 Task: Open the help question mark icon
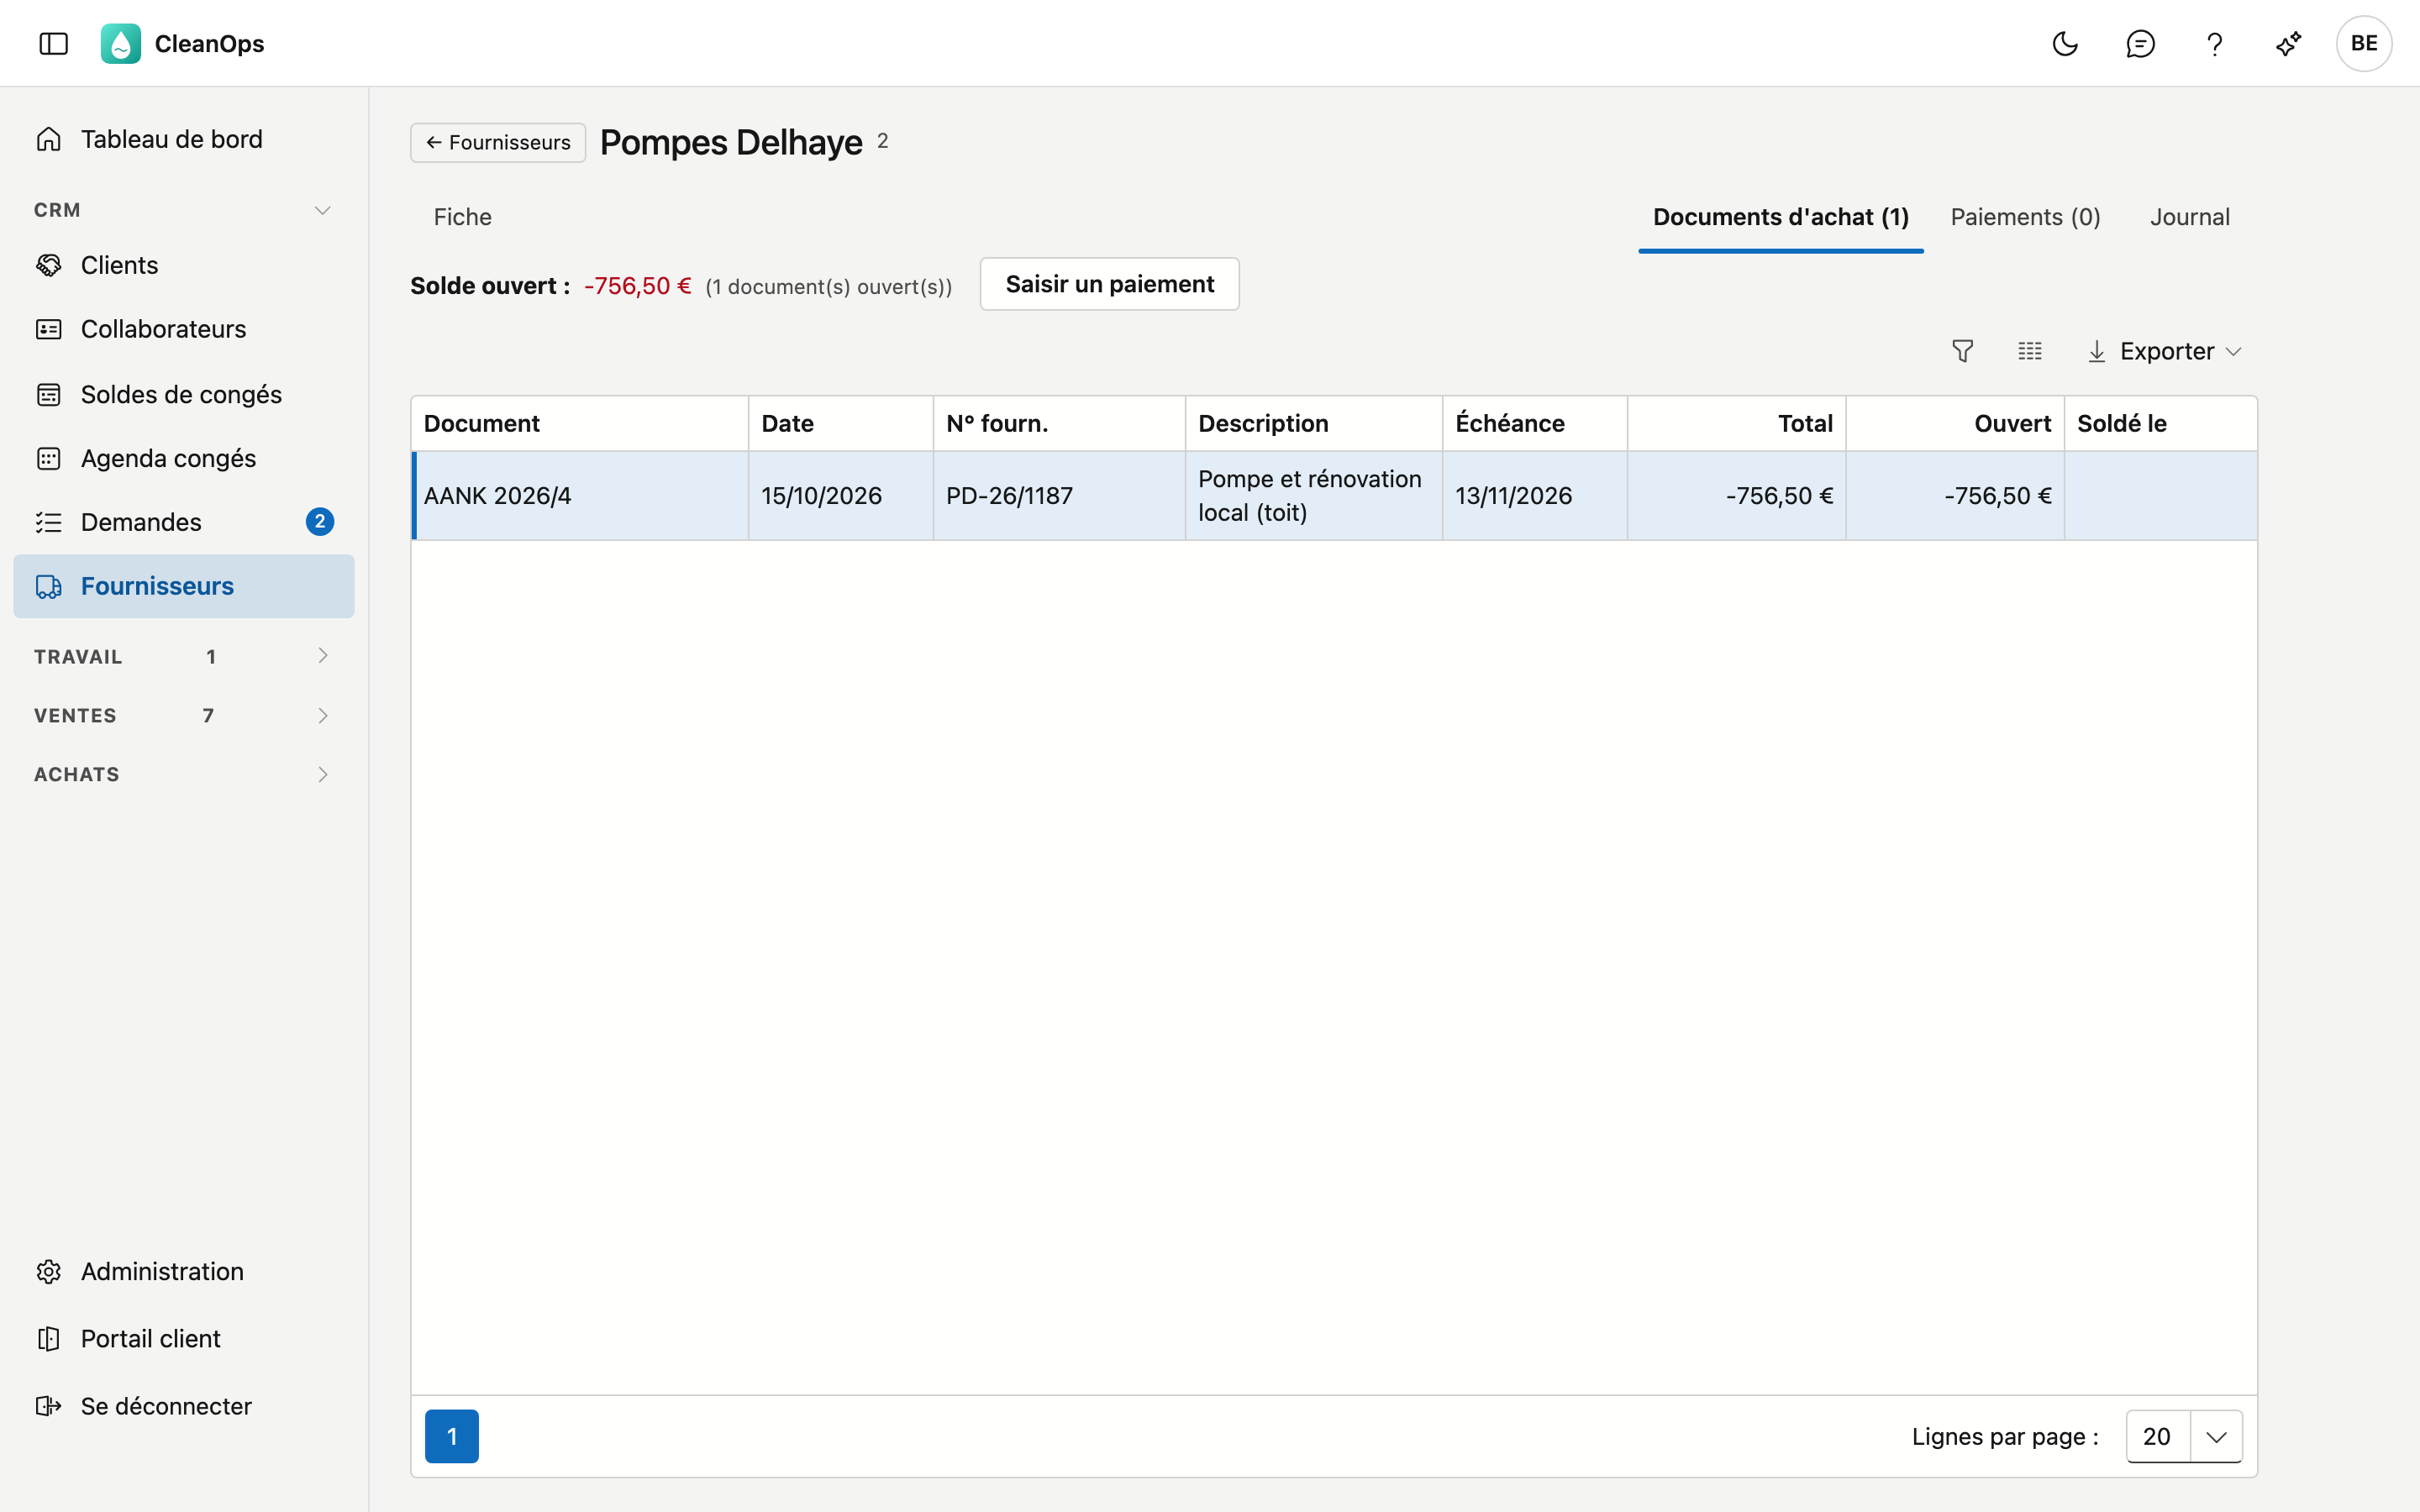pyautogui.click(x=2214, y=43)
